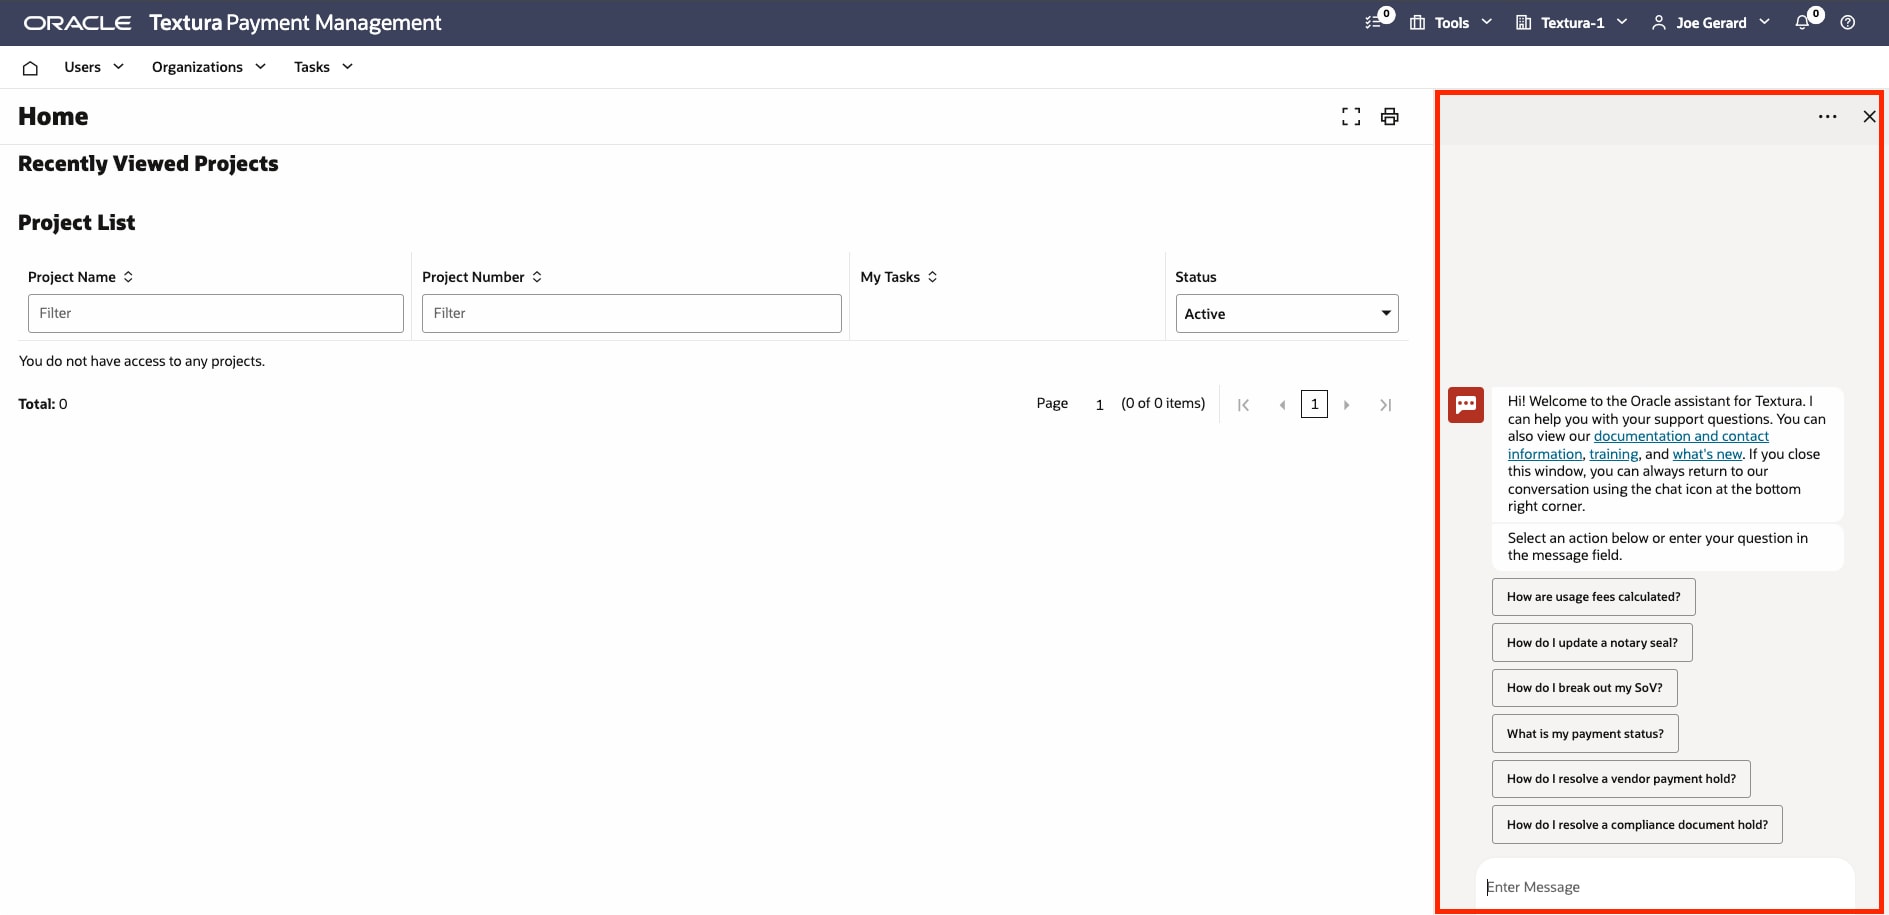Toggle full screen view of Home page
This screenshot has width=1889, height=915.
pyautogui.click(x=1351, y=117)
